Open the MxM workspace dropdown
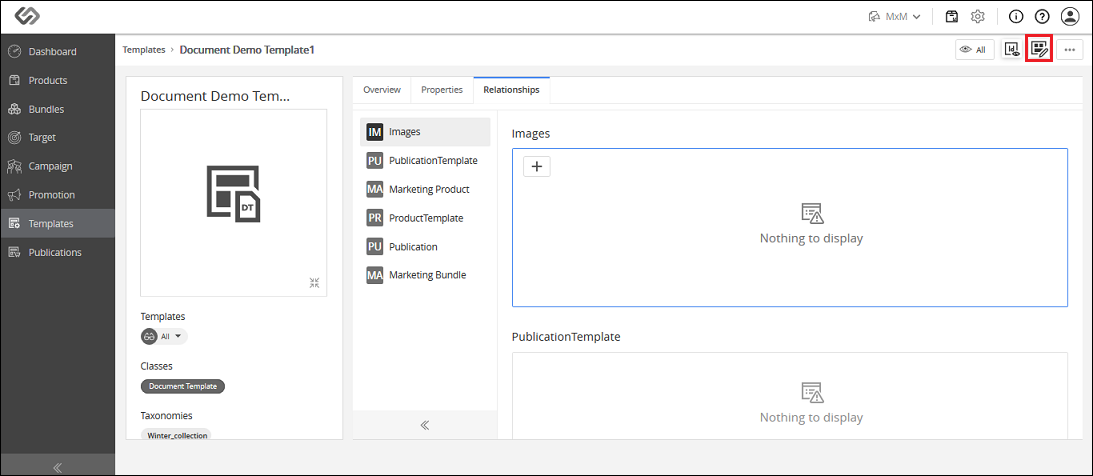Image resolution: width=1093 pixels, height=476 pixels. [x=896, y=16]
